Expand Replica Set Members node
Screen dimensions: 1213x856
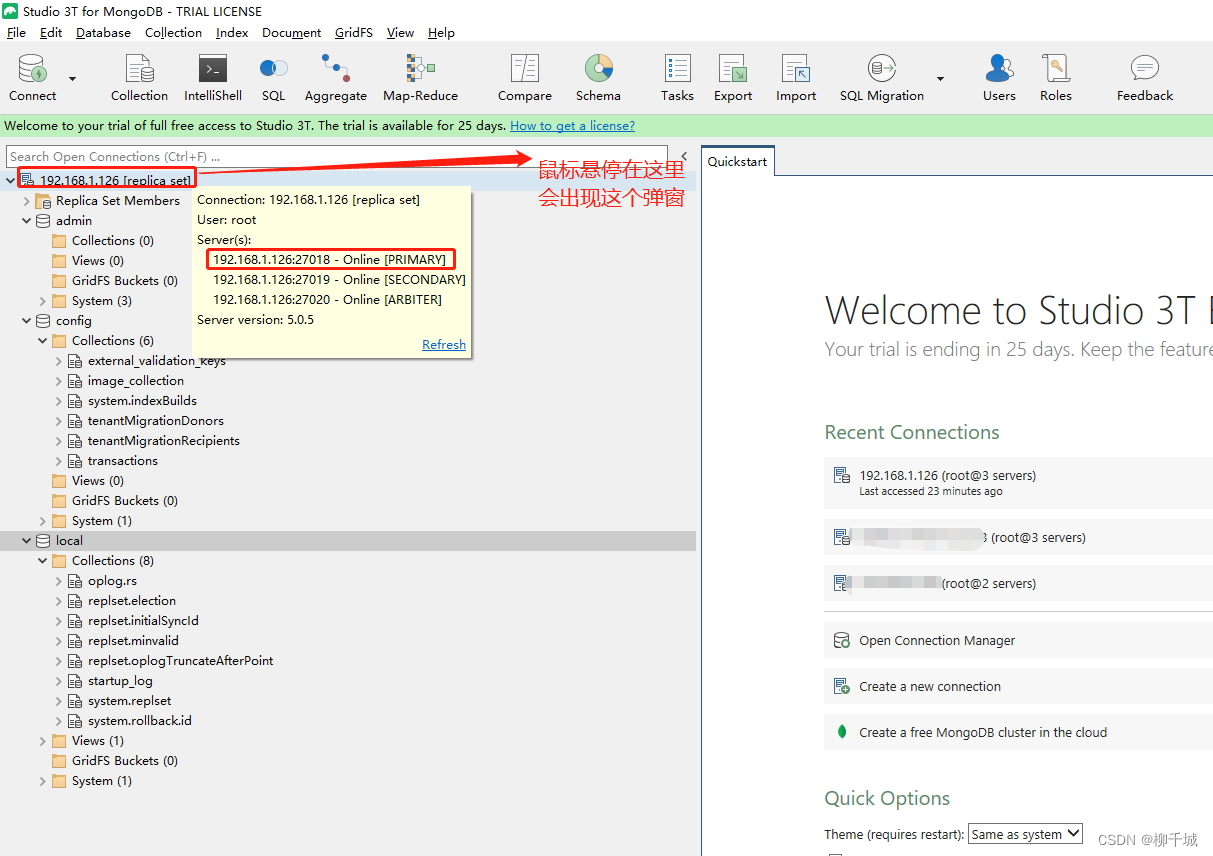(x=27, y=200)
